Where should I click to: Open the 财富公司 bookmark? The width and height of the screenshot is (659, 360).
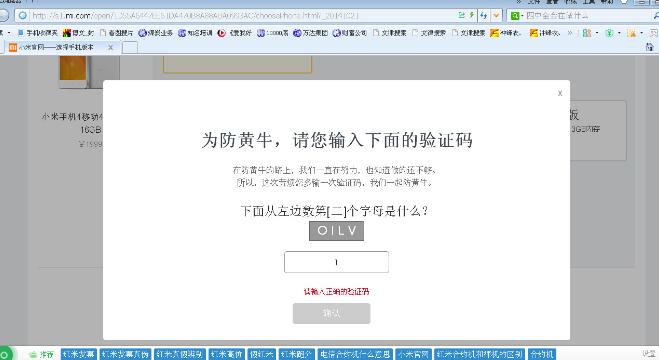pos(350,33)
